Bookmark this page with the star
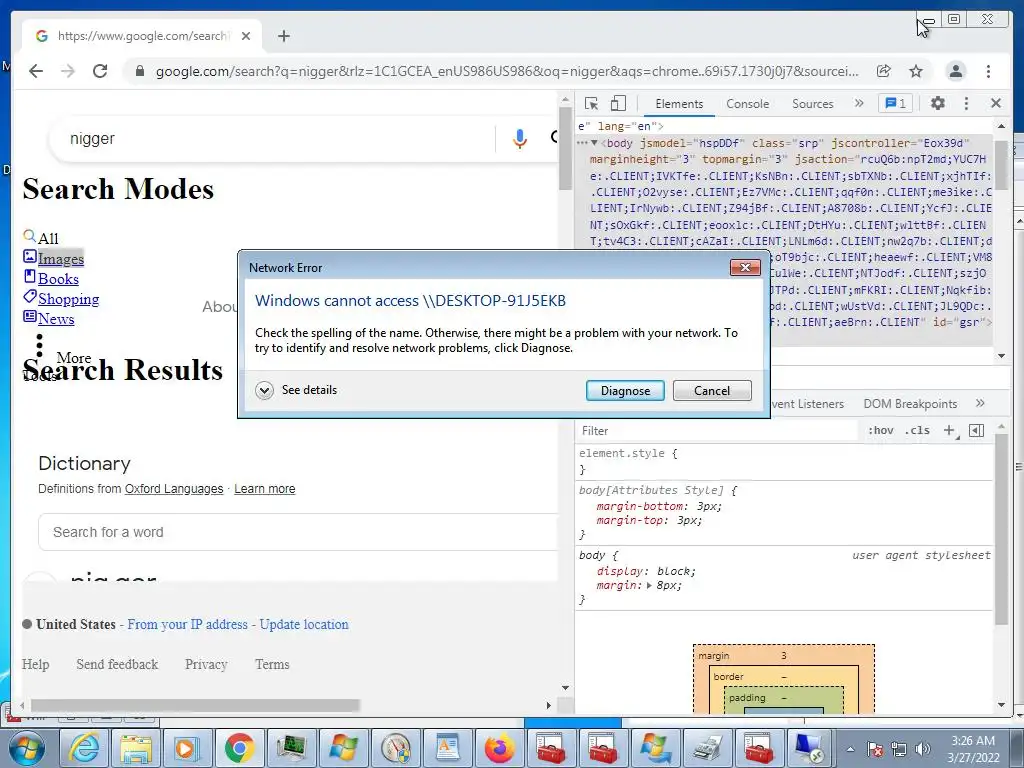The width and height of the screenshot is (1024, 768). pyautogui.click(x=916, y=71)
